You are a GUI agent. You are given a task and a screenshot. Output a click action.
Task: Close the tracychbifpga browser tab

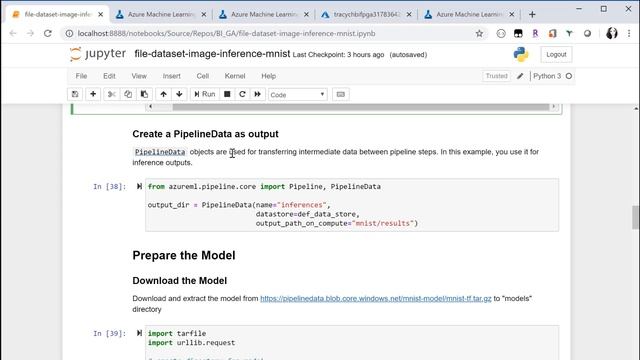(409, 14)
